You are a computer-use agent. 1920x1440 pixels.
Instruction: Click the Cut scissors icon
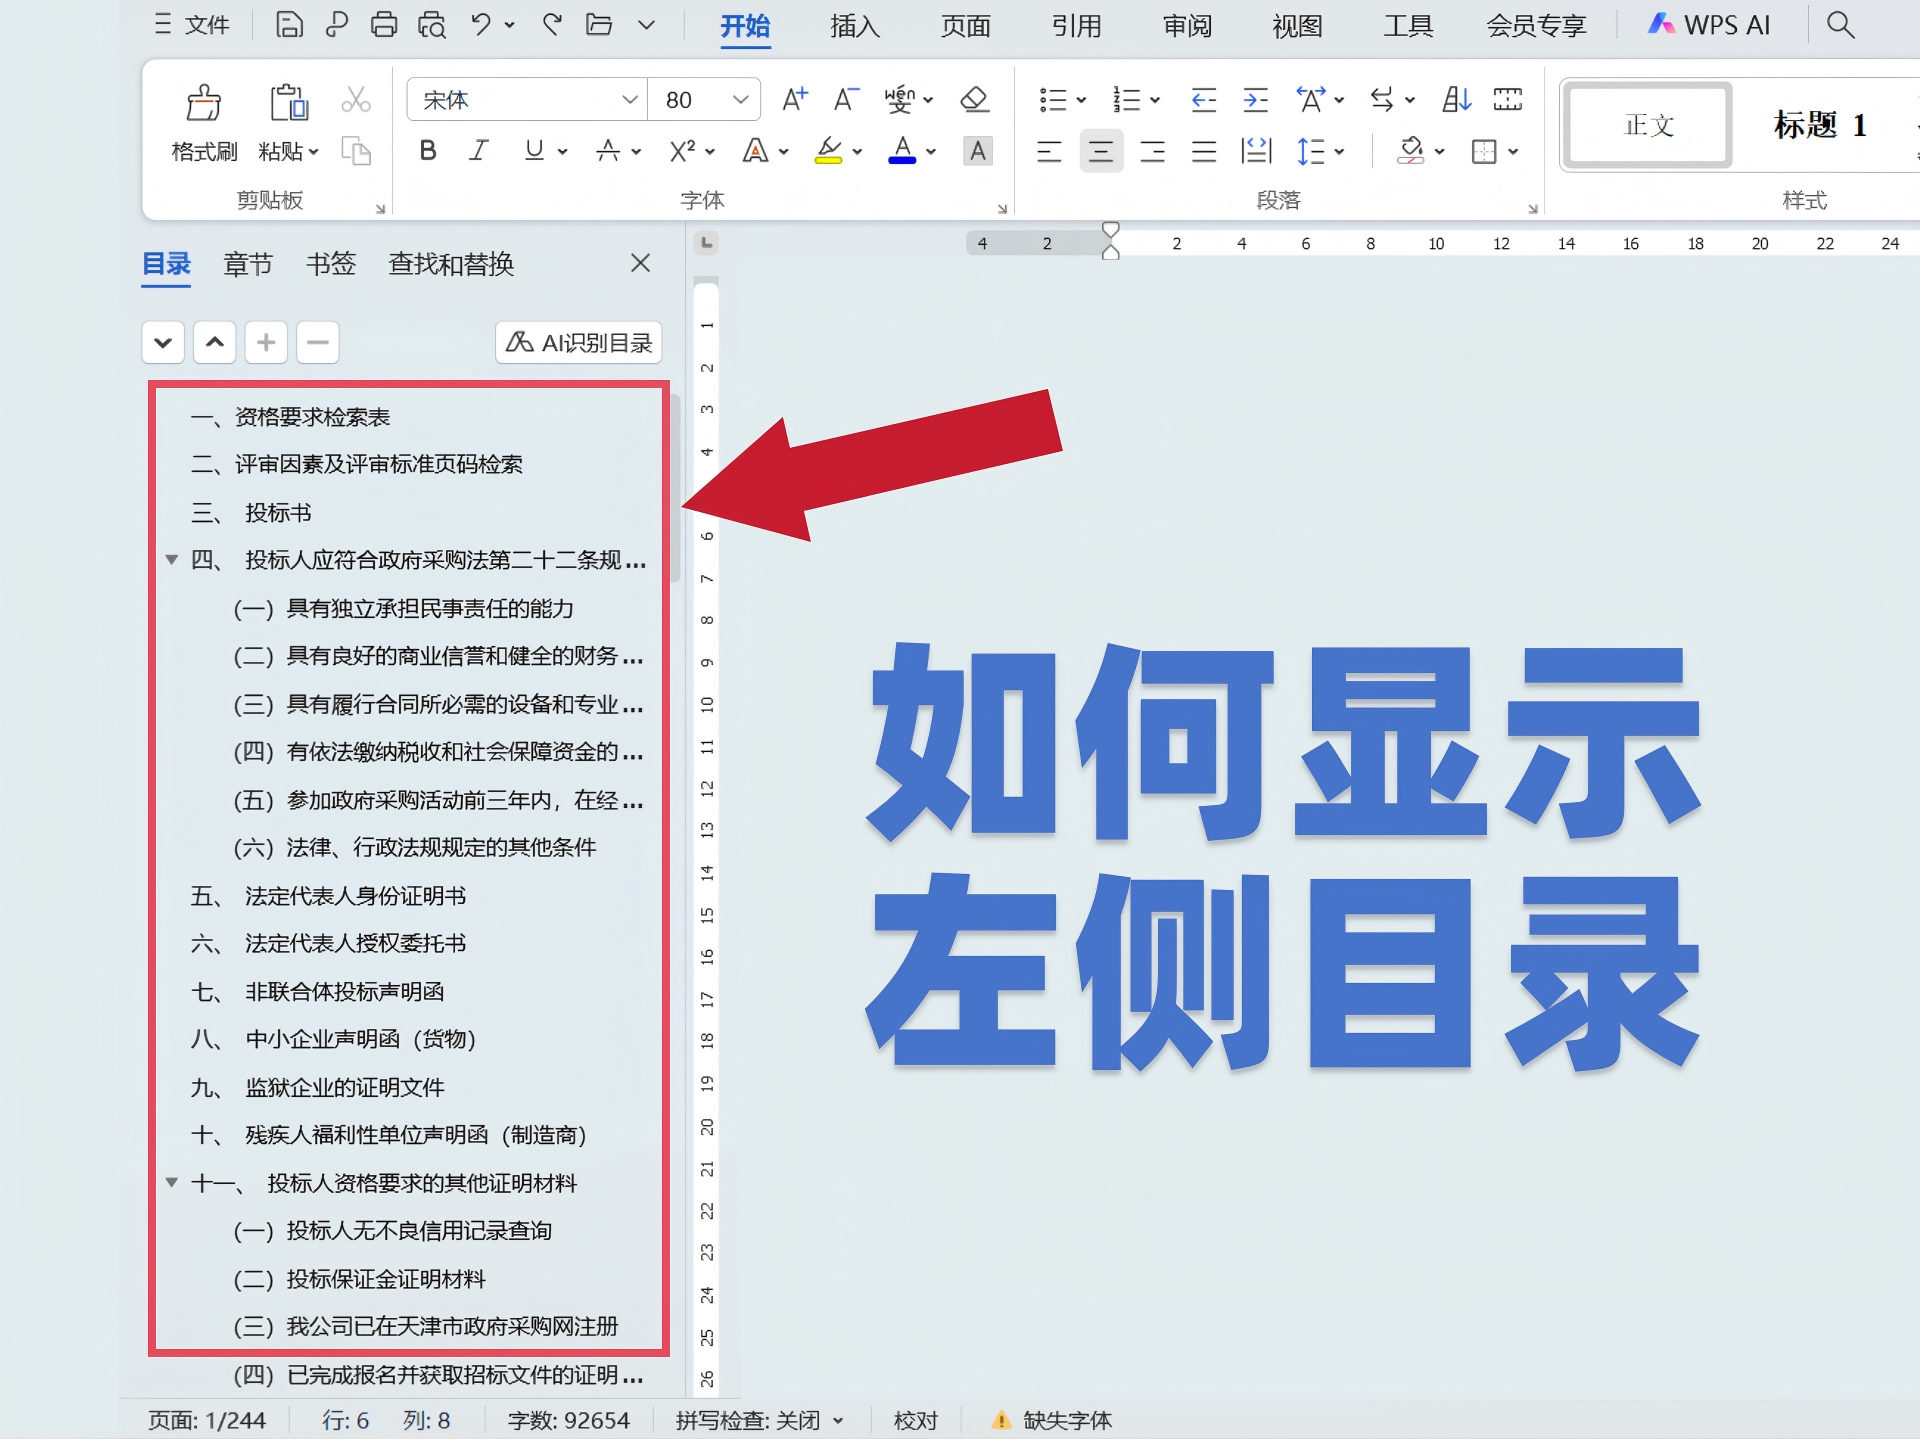tap(356, 100)
